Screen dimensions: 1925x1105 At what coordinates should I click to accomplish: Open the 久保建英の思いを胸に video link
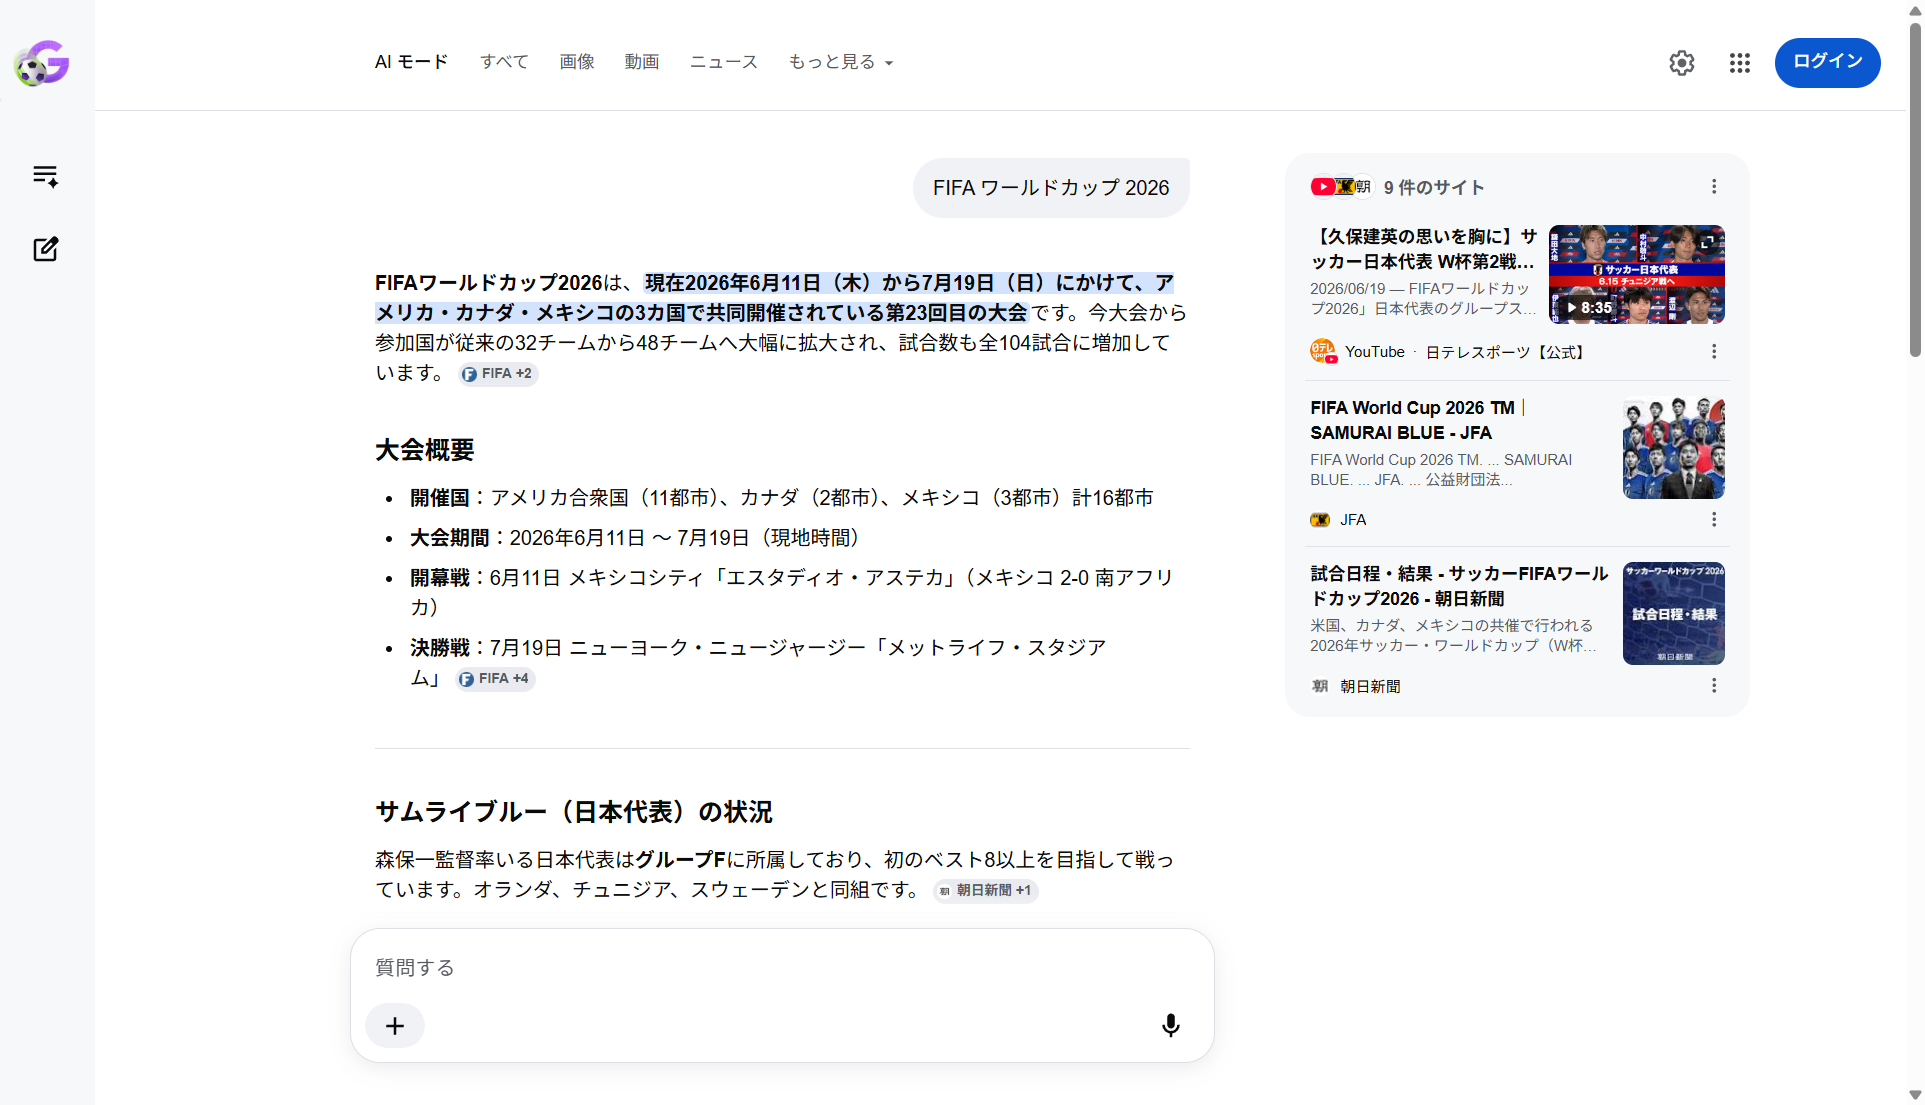coord(1423,249)
